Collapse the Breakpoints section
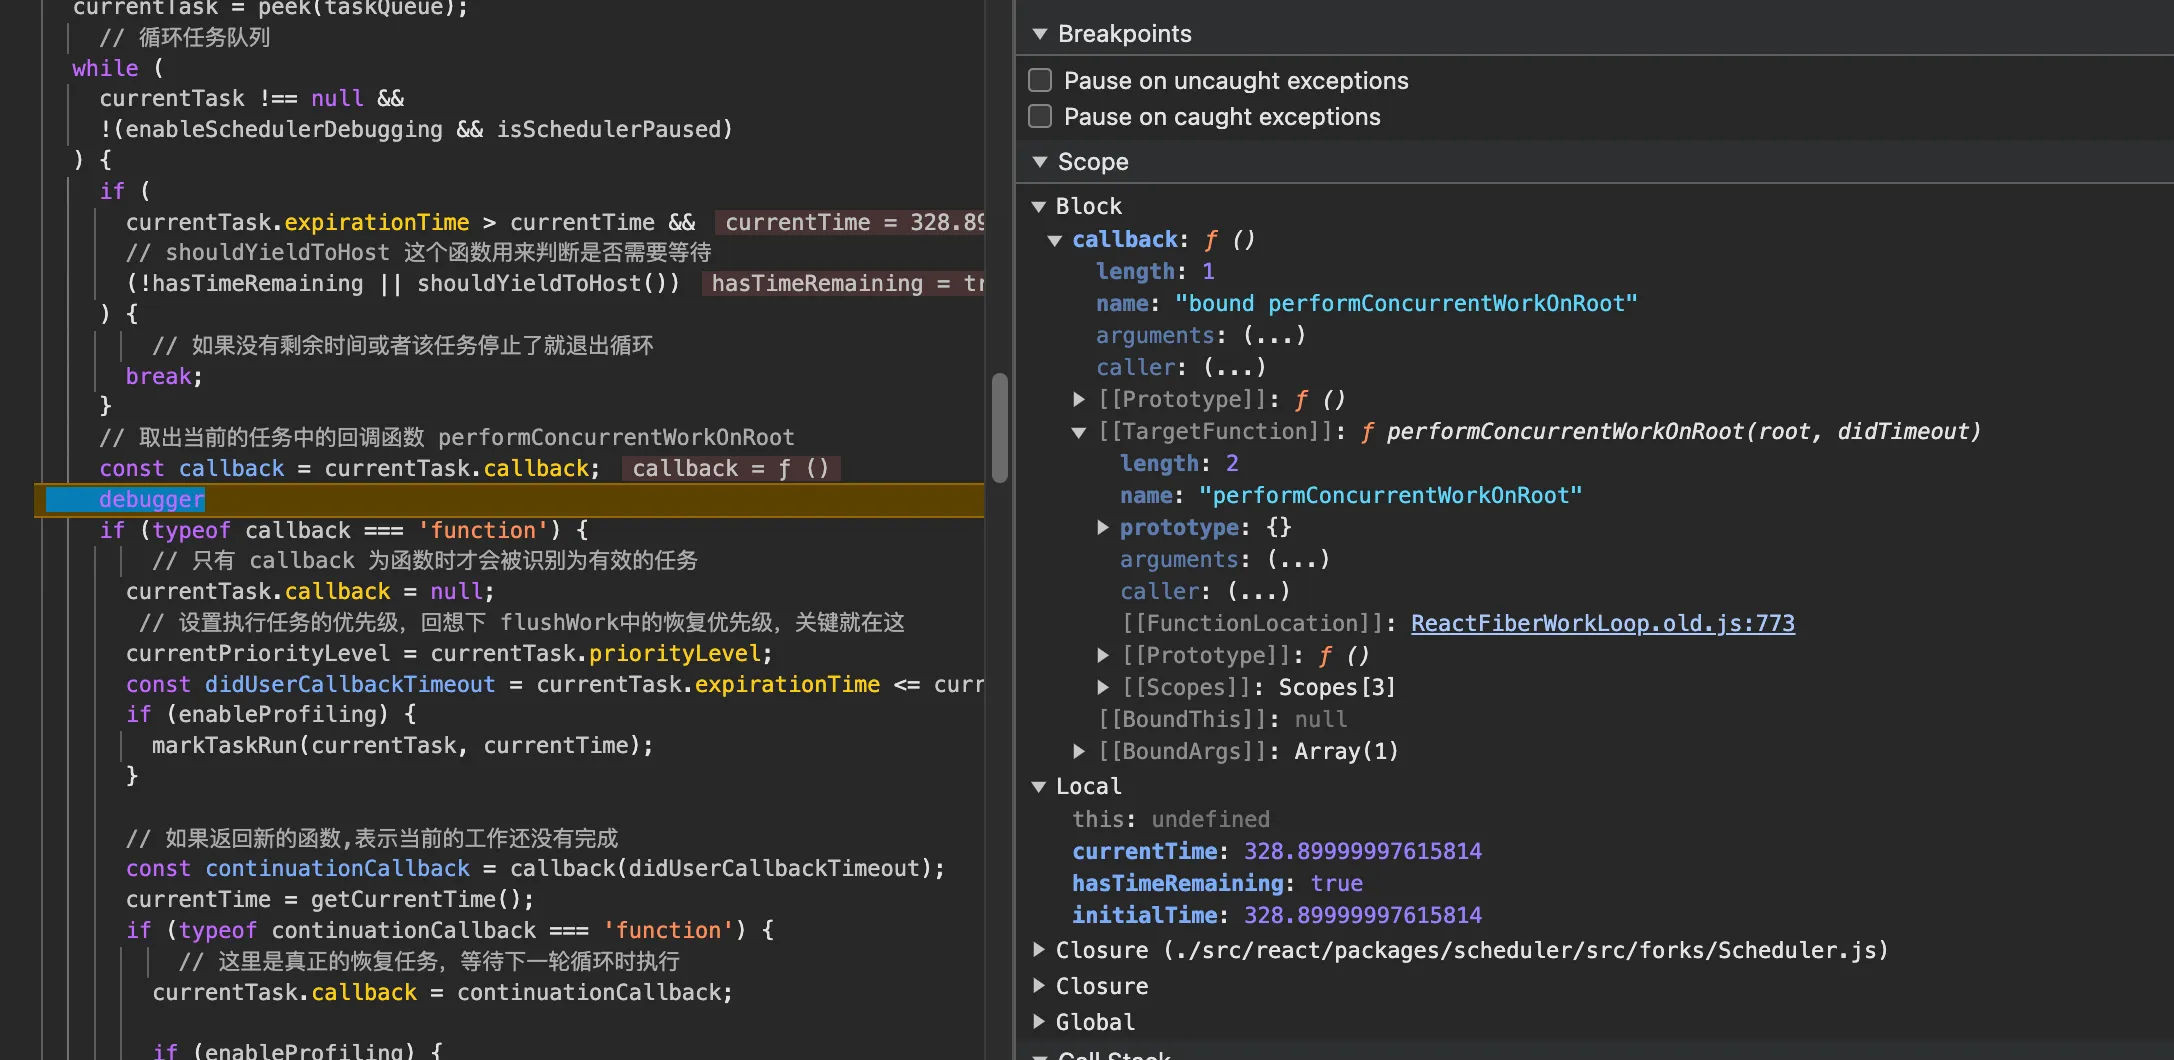The height and width of the screenshot is (1060, 2174). tap(1040, 34)
